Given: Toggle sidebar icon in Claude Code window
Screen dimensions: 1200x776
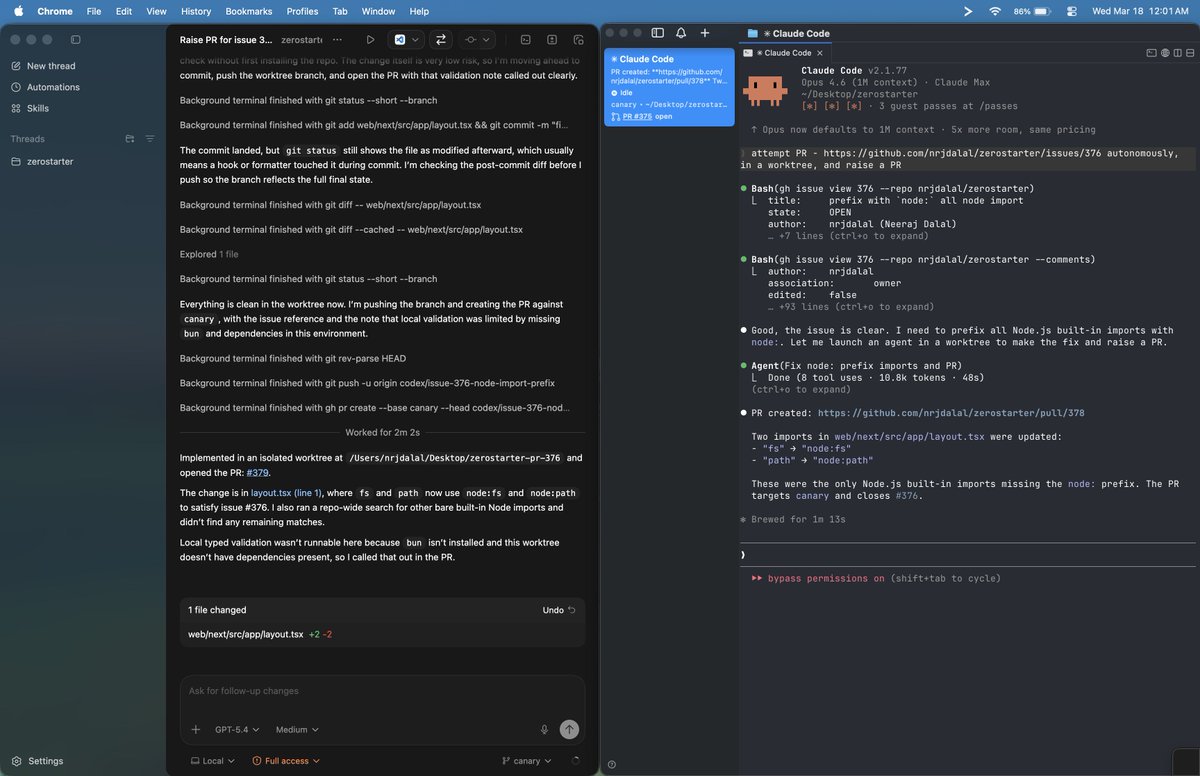Looking at the screenshot, I should 657,33.
